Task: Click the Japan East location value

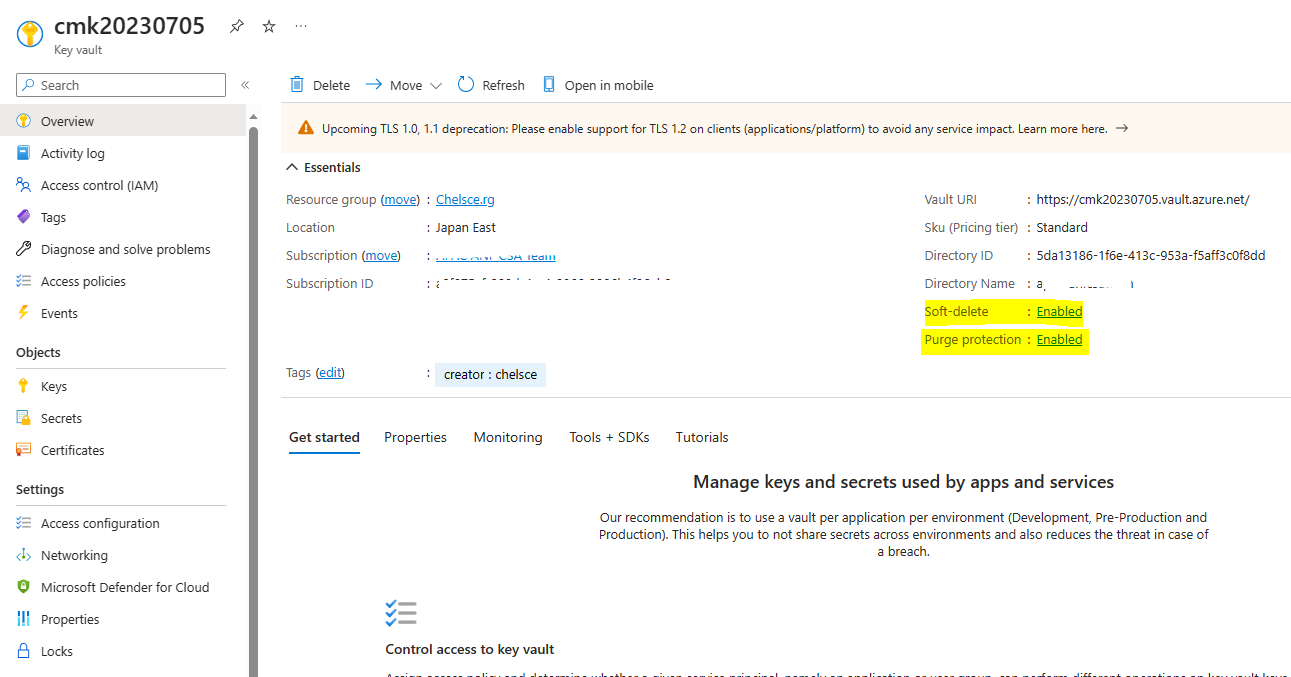Action: (466, 227)
